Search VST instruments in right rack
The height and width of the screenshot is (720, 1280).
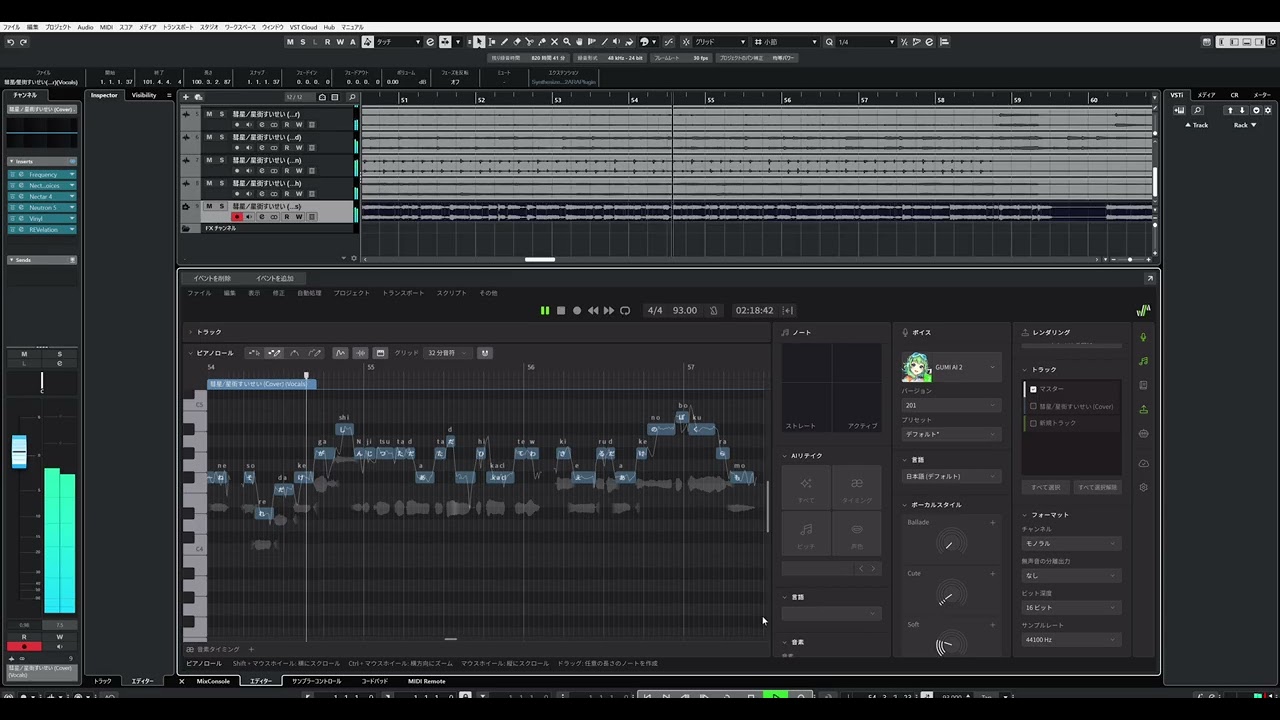[x=1198, y=110]
